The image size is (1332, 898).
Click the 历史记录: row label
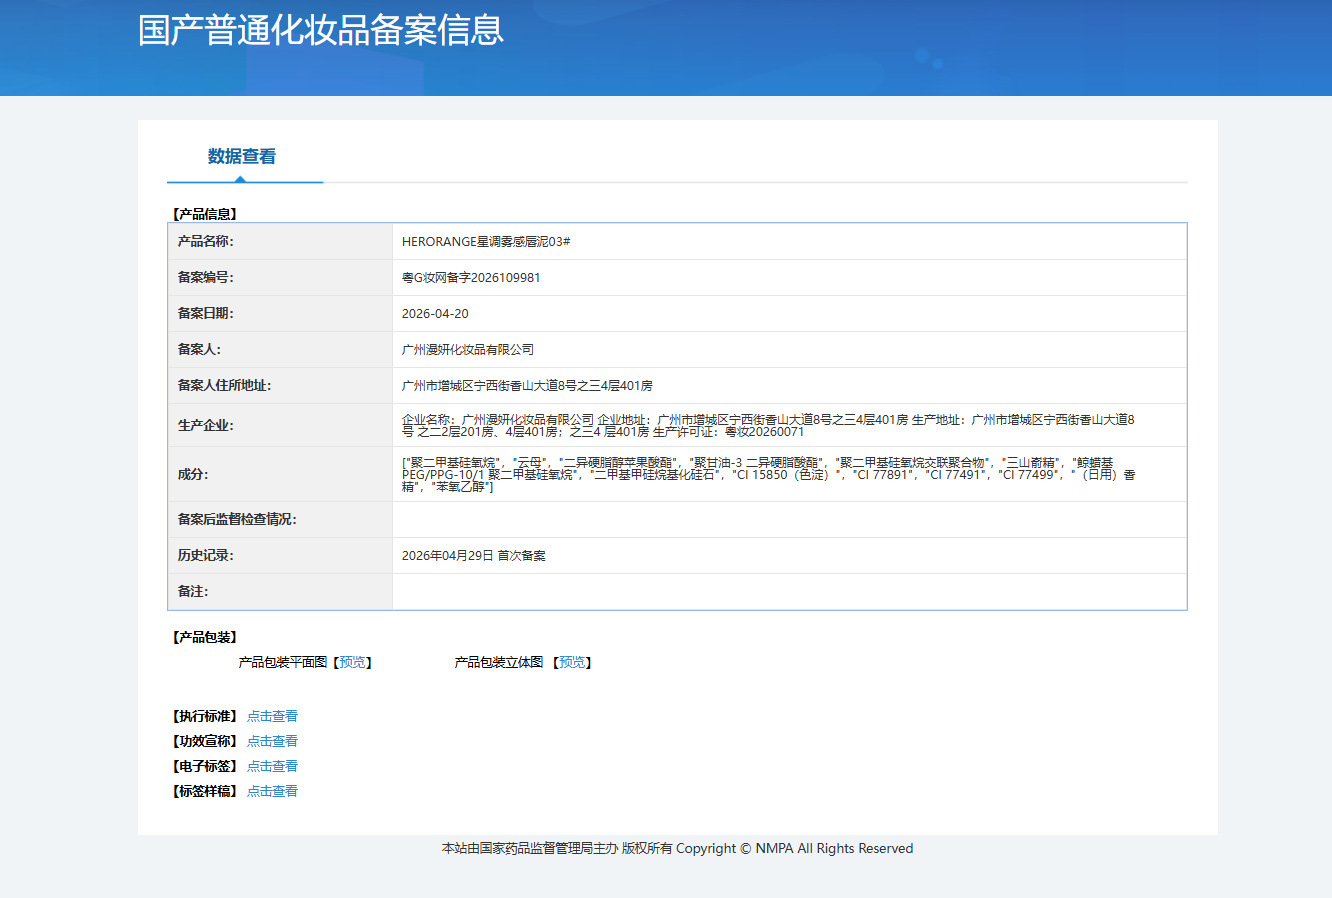[206, 555]
